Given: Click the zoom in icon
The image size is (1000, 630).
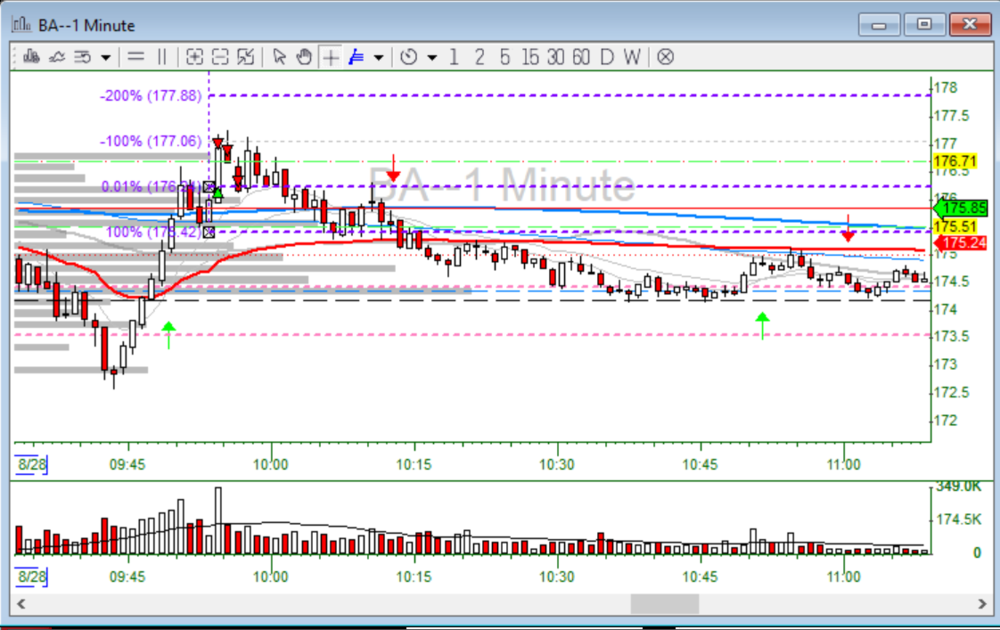Looking at the screenshot, I should (x=195, y=57).
